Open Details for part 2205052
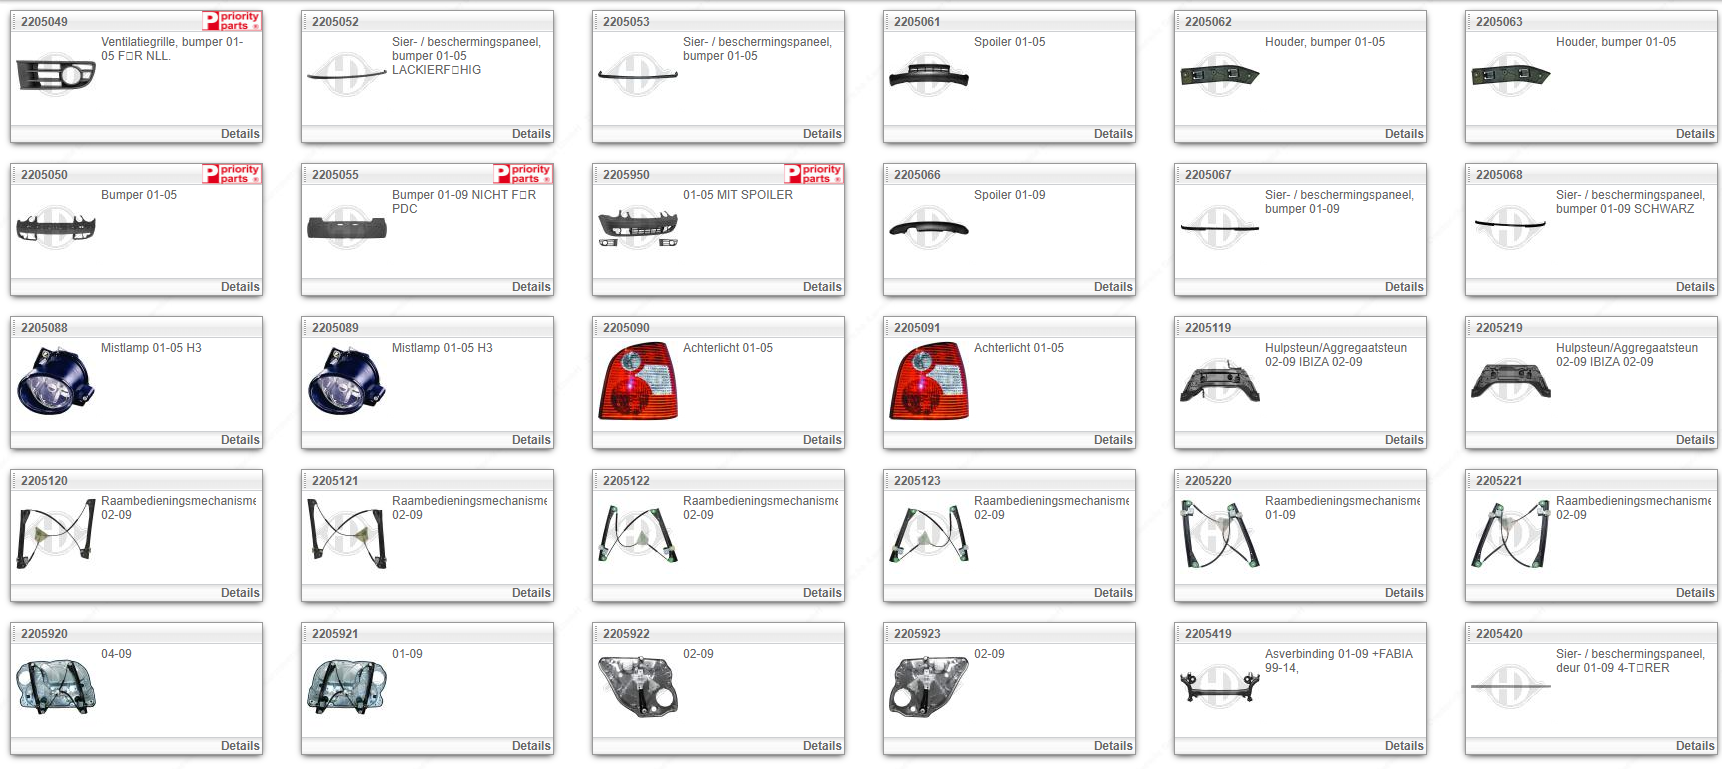 click(531, 134)
